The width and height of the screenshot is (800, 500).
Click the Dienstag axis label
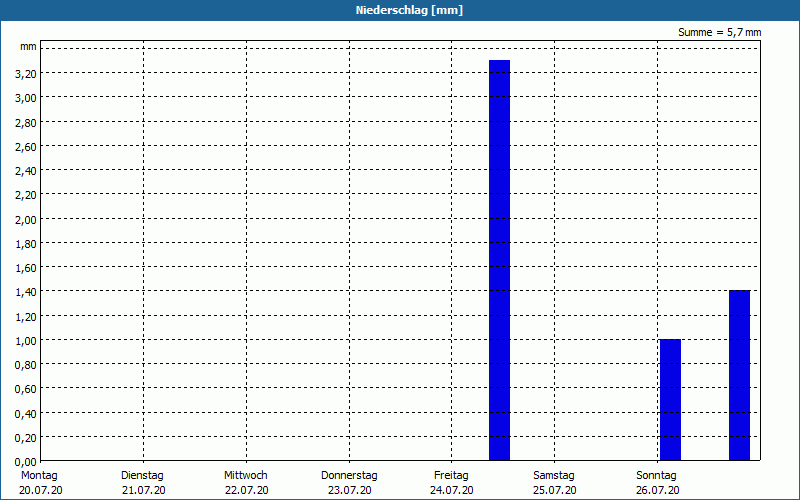142,475
